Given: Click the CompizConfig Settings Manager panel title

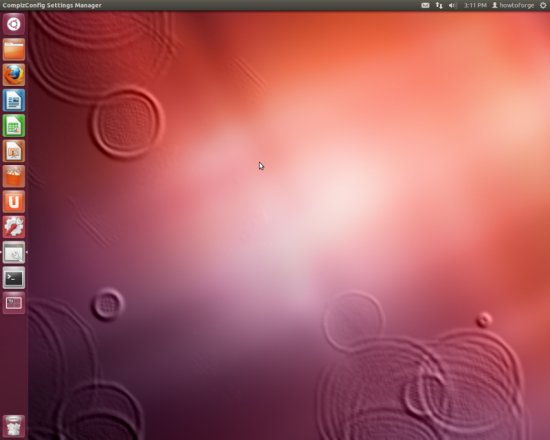Looking at the screenshot, I should tap(52, 5).
